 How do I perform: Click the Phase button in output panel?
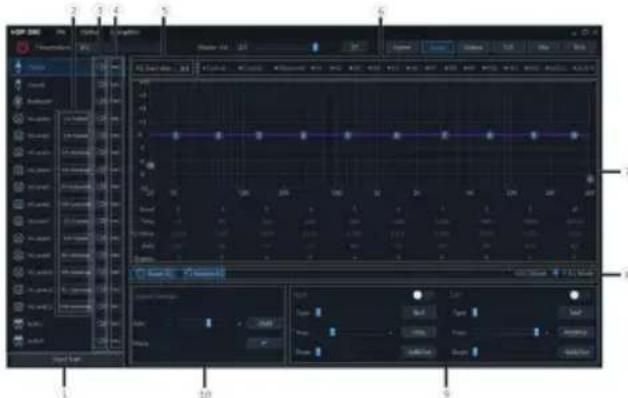click(x=264, y=343)
